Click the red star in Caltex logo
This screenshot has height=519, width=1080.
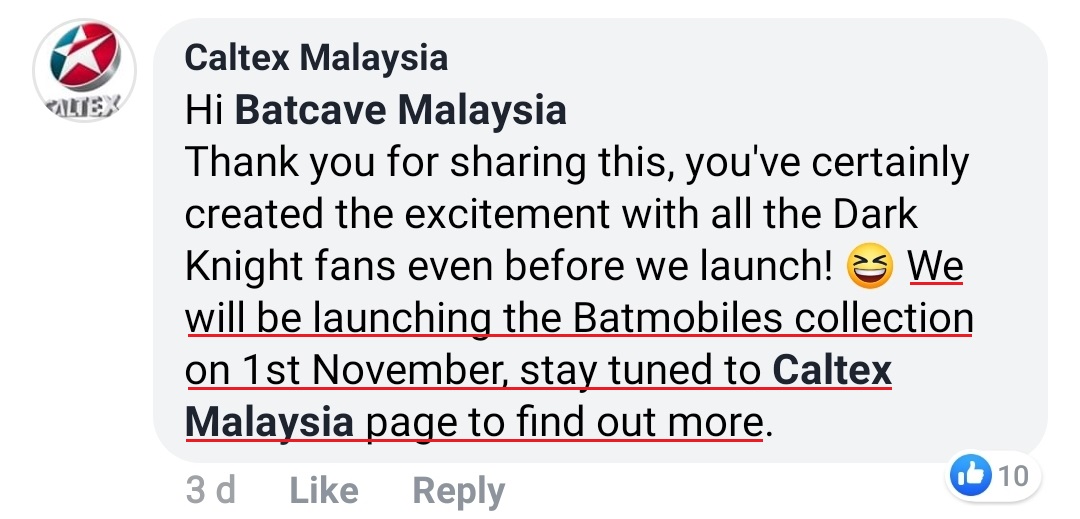click(x=77, y=58)
